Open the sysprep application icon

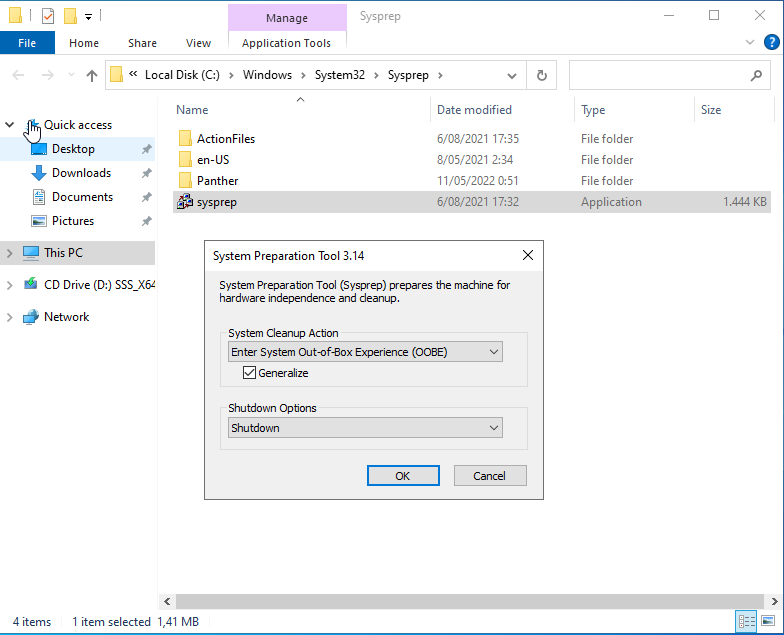pyautogui.click(x=185, y=202)
